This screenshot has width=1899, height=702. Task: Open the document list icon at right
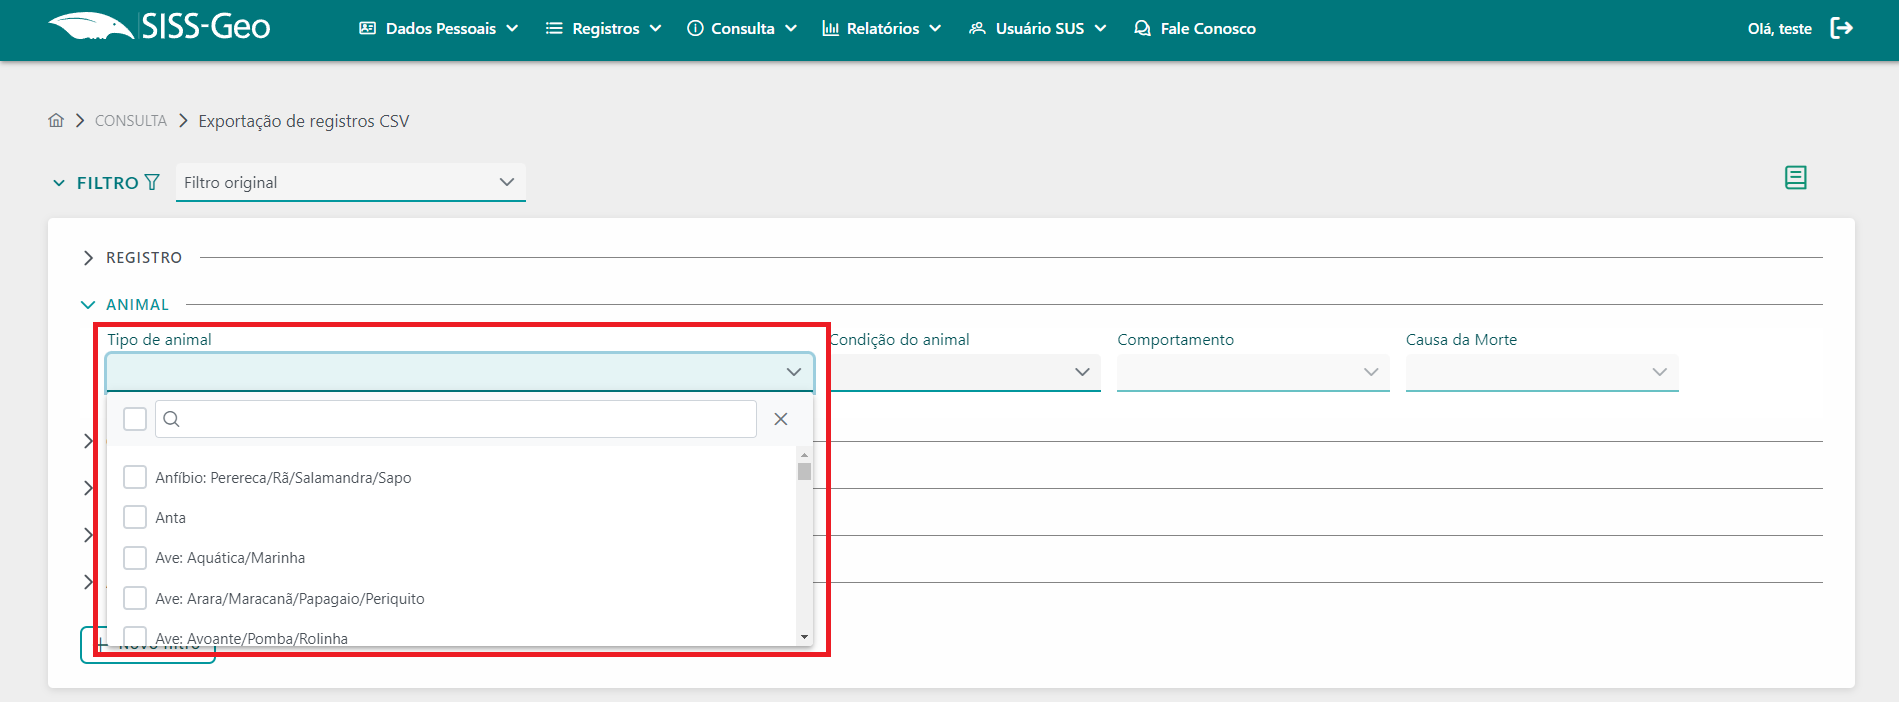click(x=1795, y=178)
